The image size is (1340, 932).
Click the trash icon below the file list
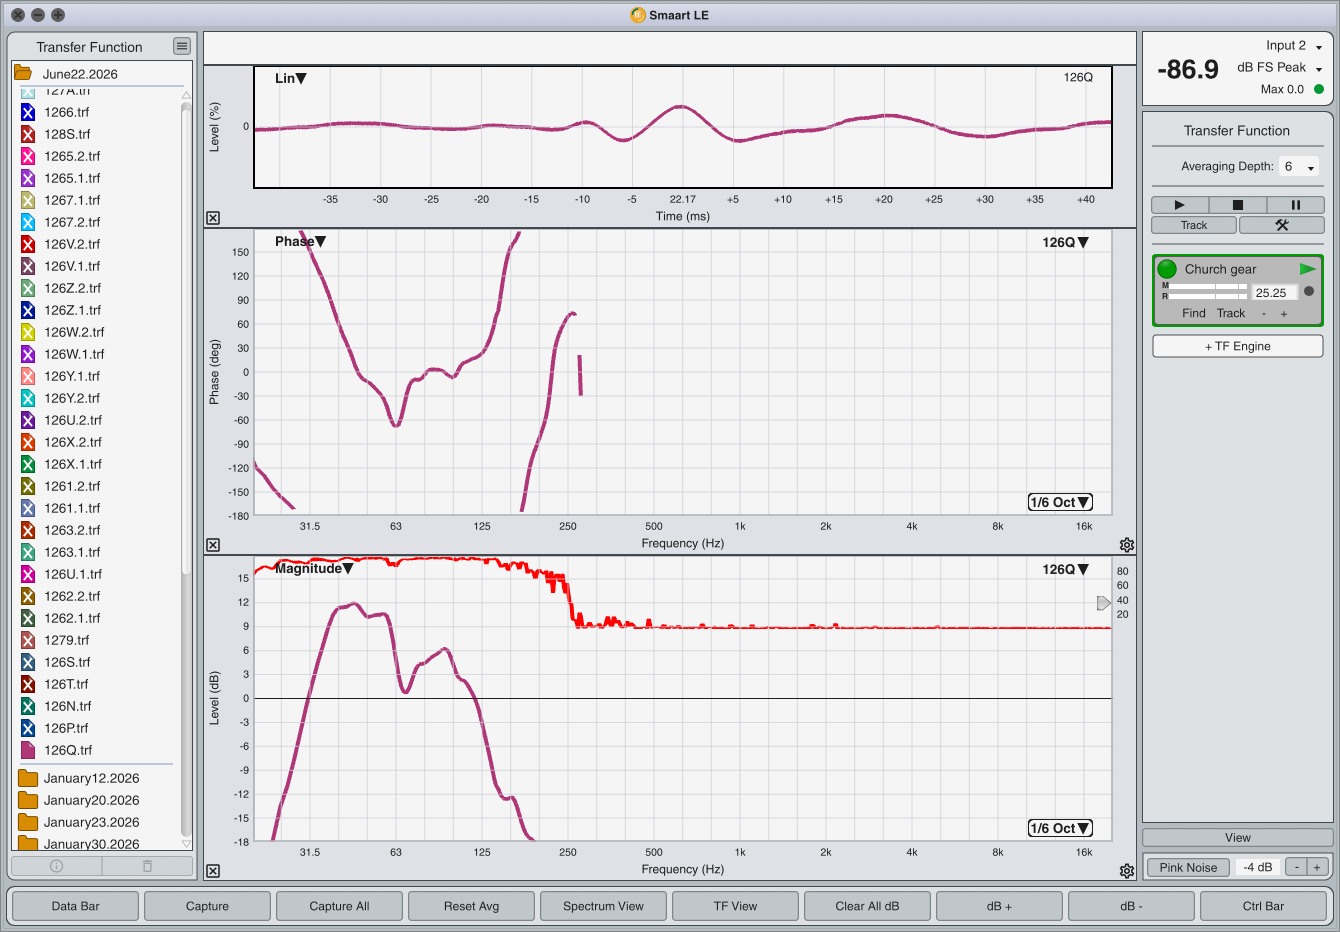[x=147, y=866]
